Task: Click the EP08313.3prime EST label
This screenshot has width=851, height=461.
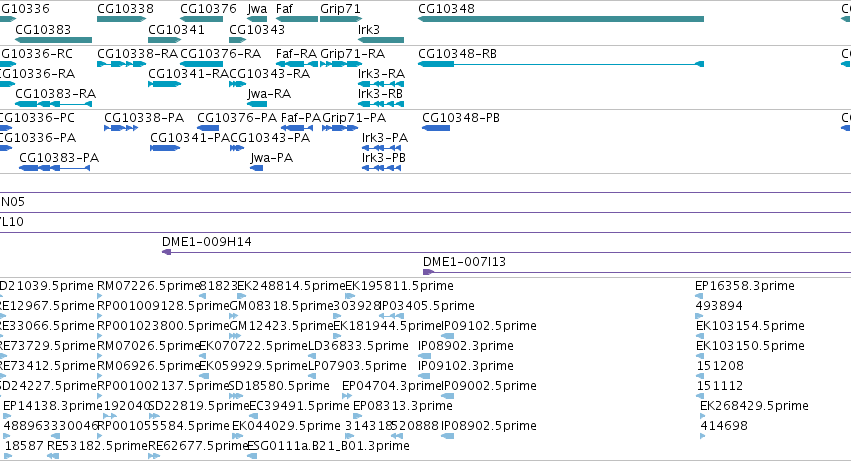Action: point(403,406)
